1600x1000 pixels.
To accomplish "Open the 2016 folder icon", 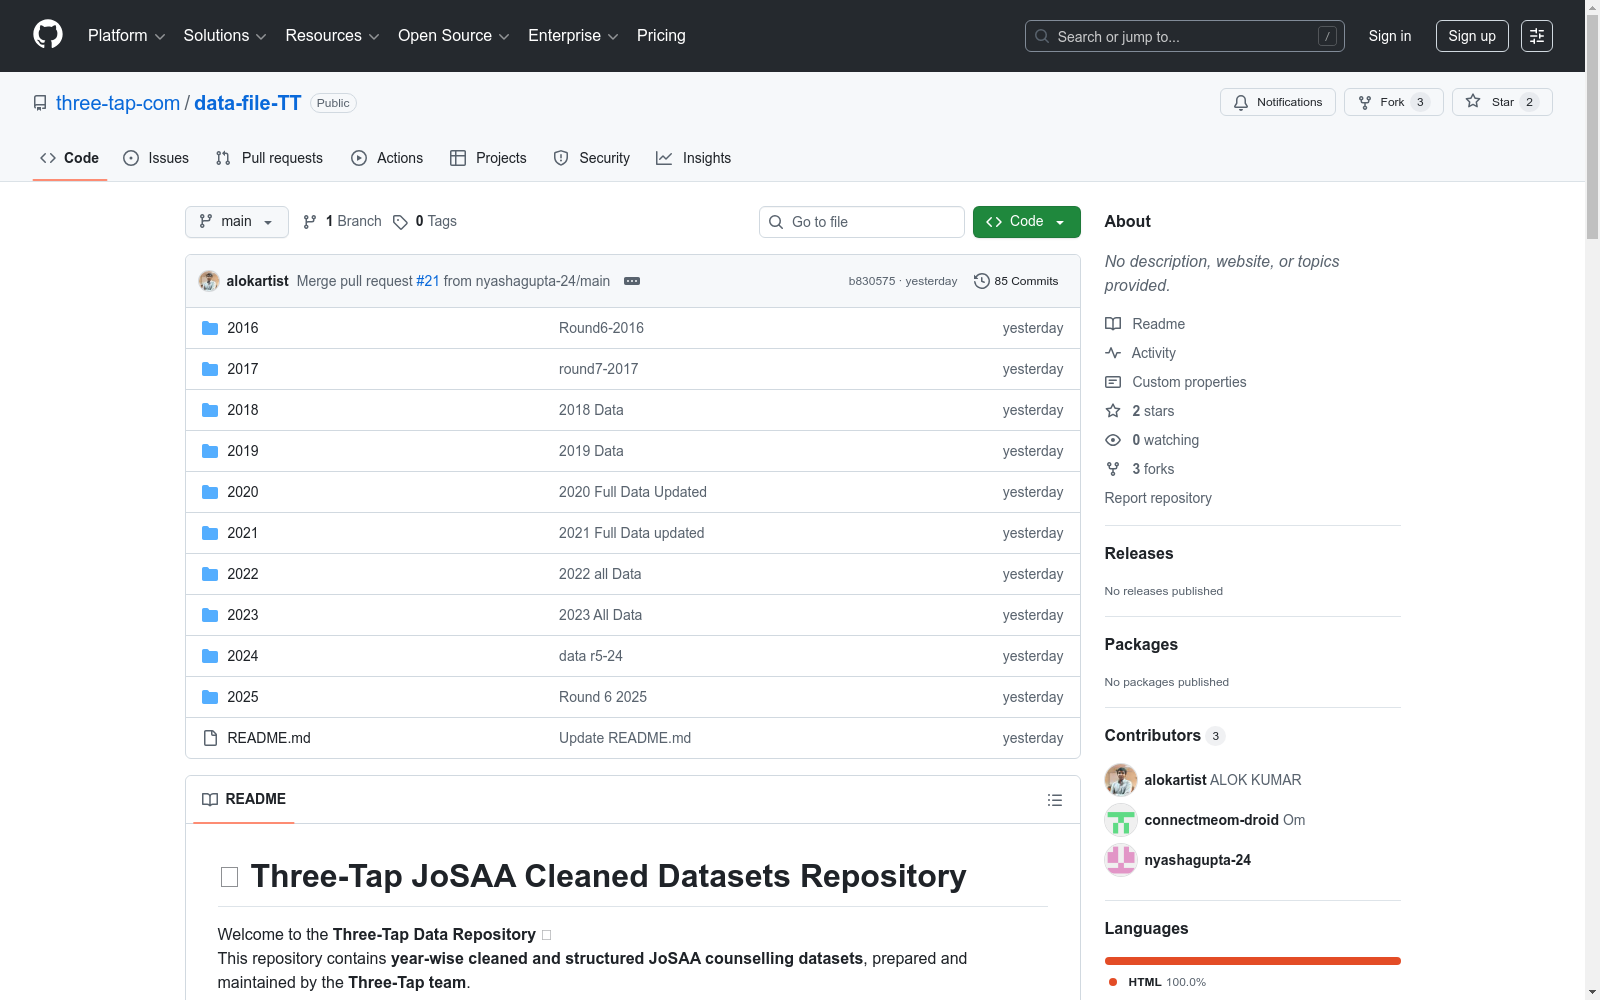I will (210, 328).
